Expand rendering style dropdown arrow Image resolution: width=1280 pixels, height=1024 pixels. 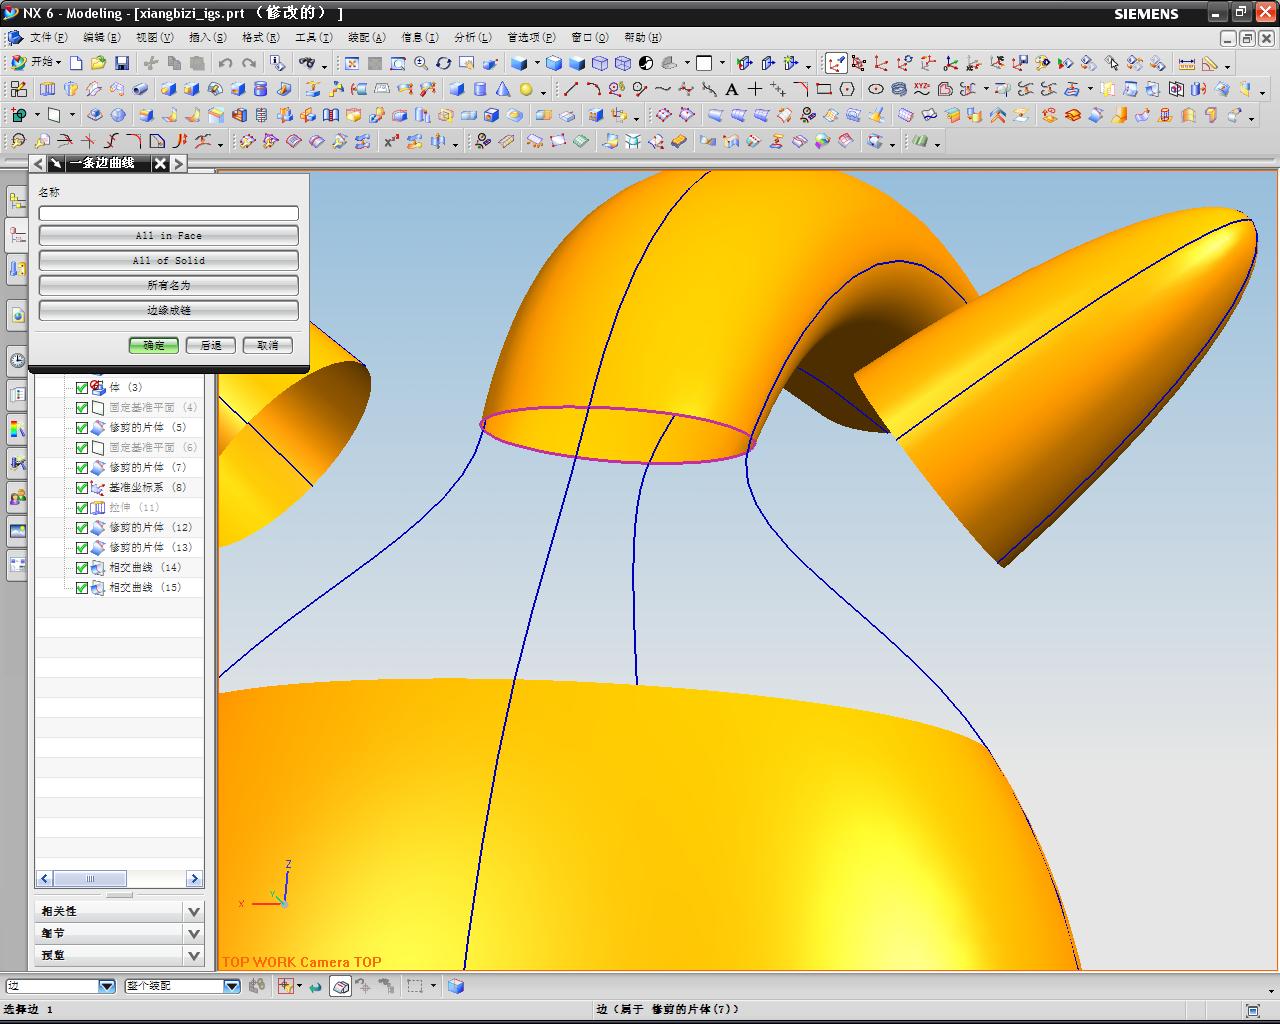coord(537,63)
